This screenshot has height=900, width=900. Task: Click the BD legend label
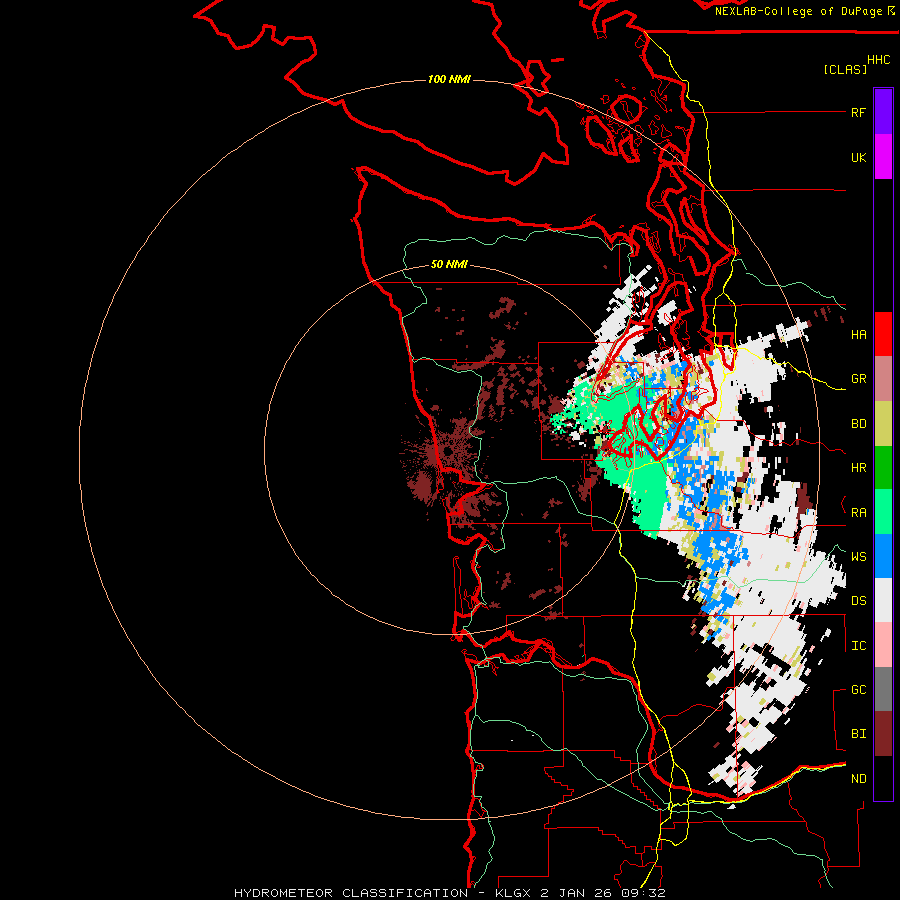(858, 424)
